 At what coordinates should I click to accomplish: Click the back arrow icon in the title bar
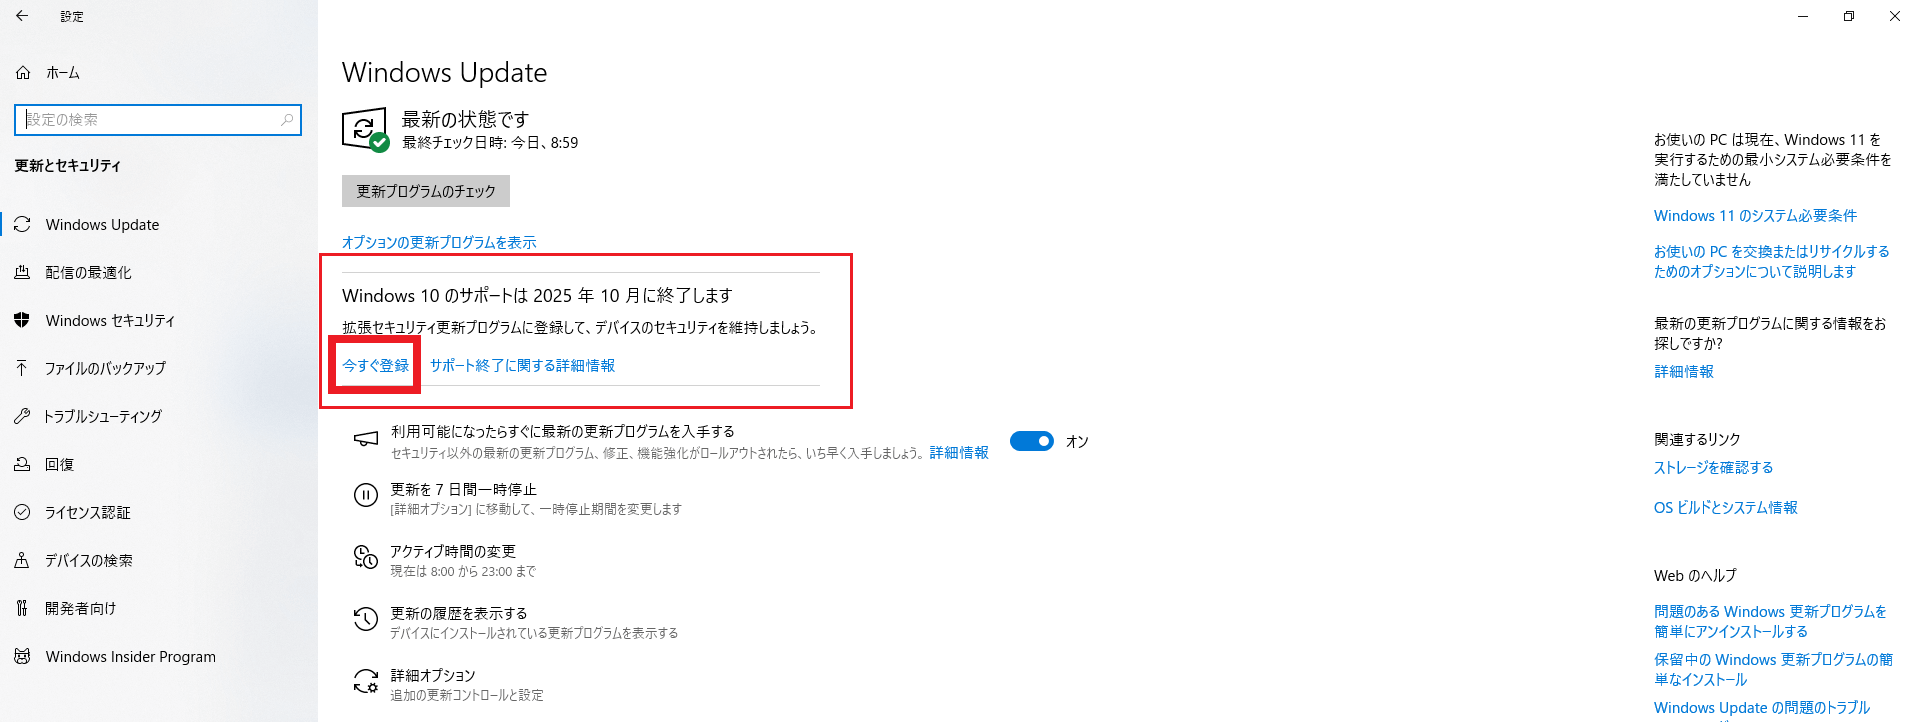pos(22,16)
